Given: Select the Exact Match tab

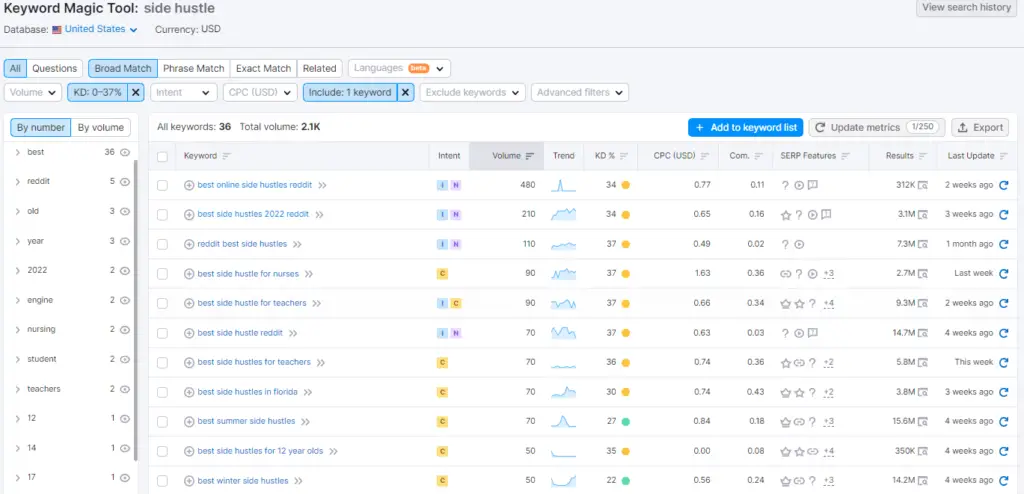Looking at the screenshot, I should tap(263, 68).
